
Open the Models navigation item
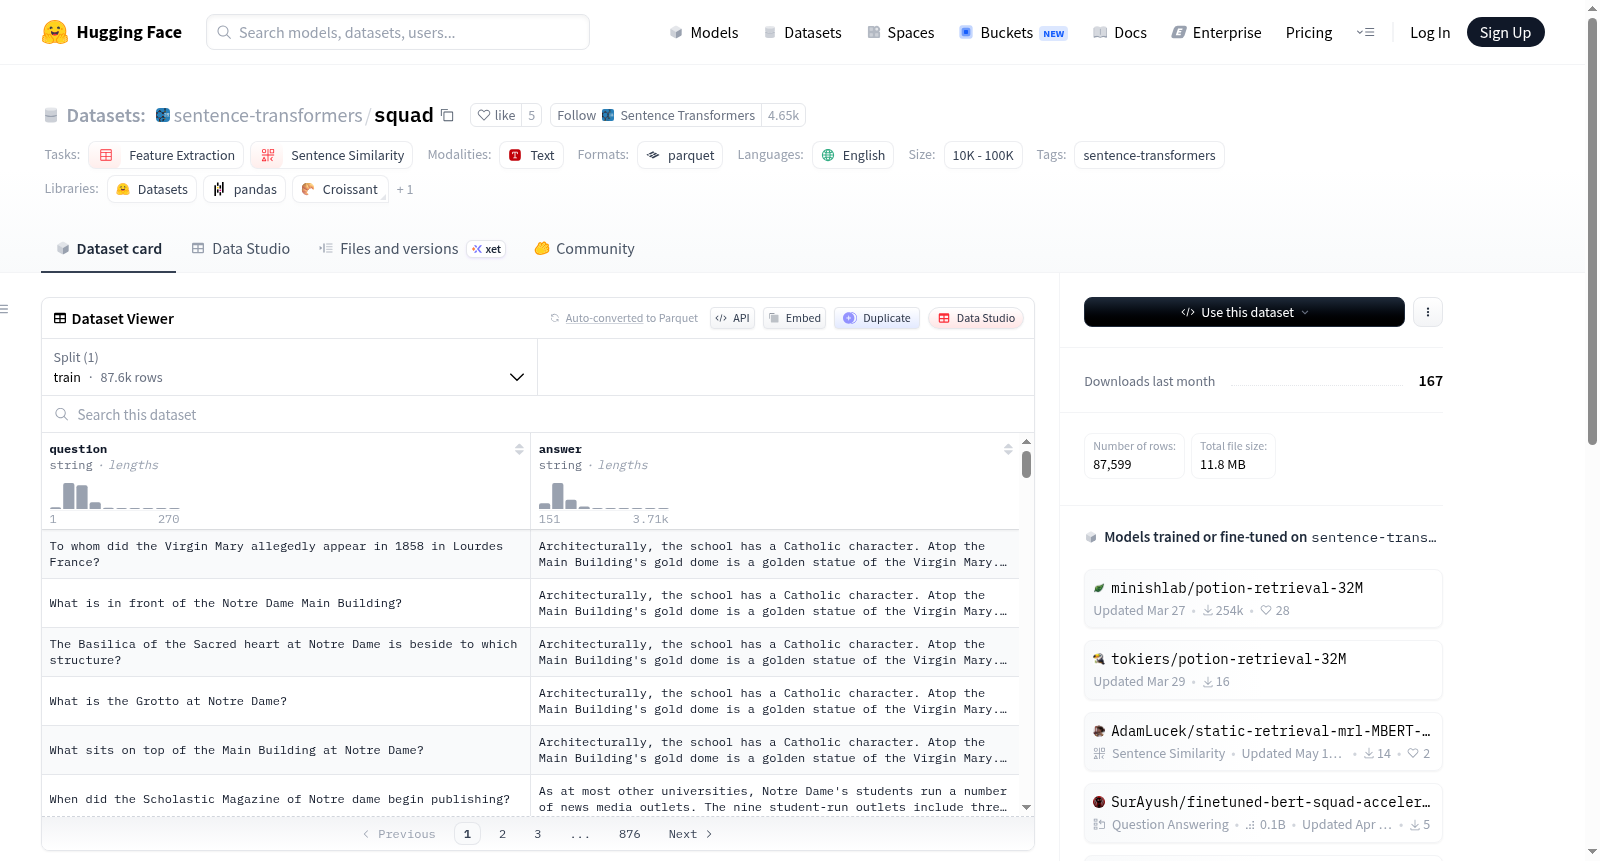pos(704,32)
